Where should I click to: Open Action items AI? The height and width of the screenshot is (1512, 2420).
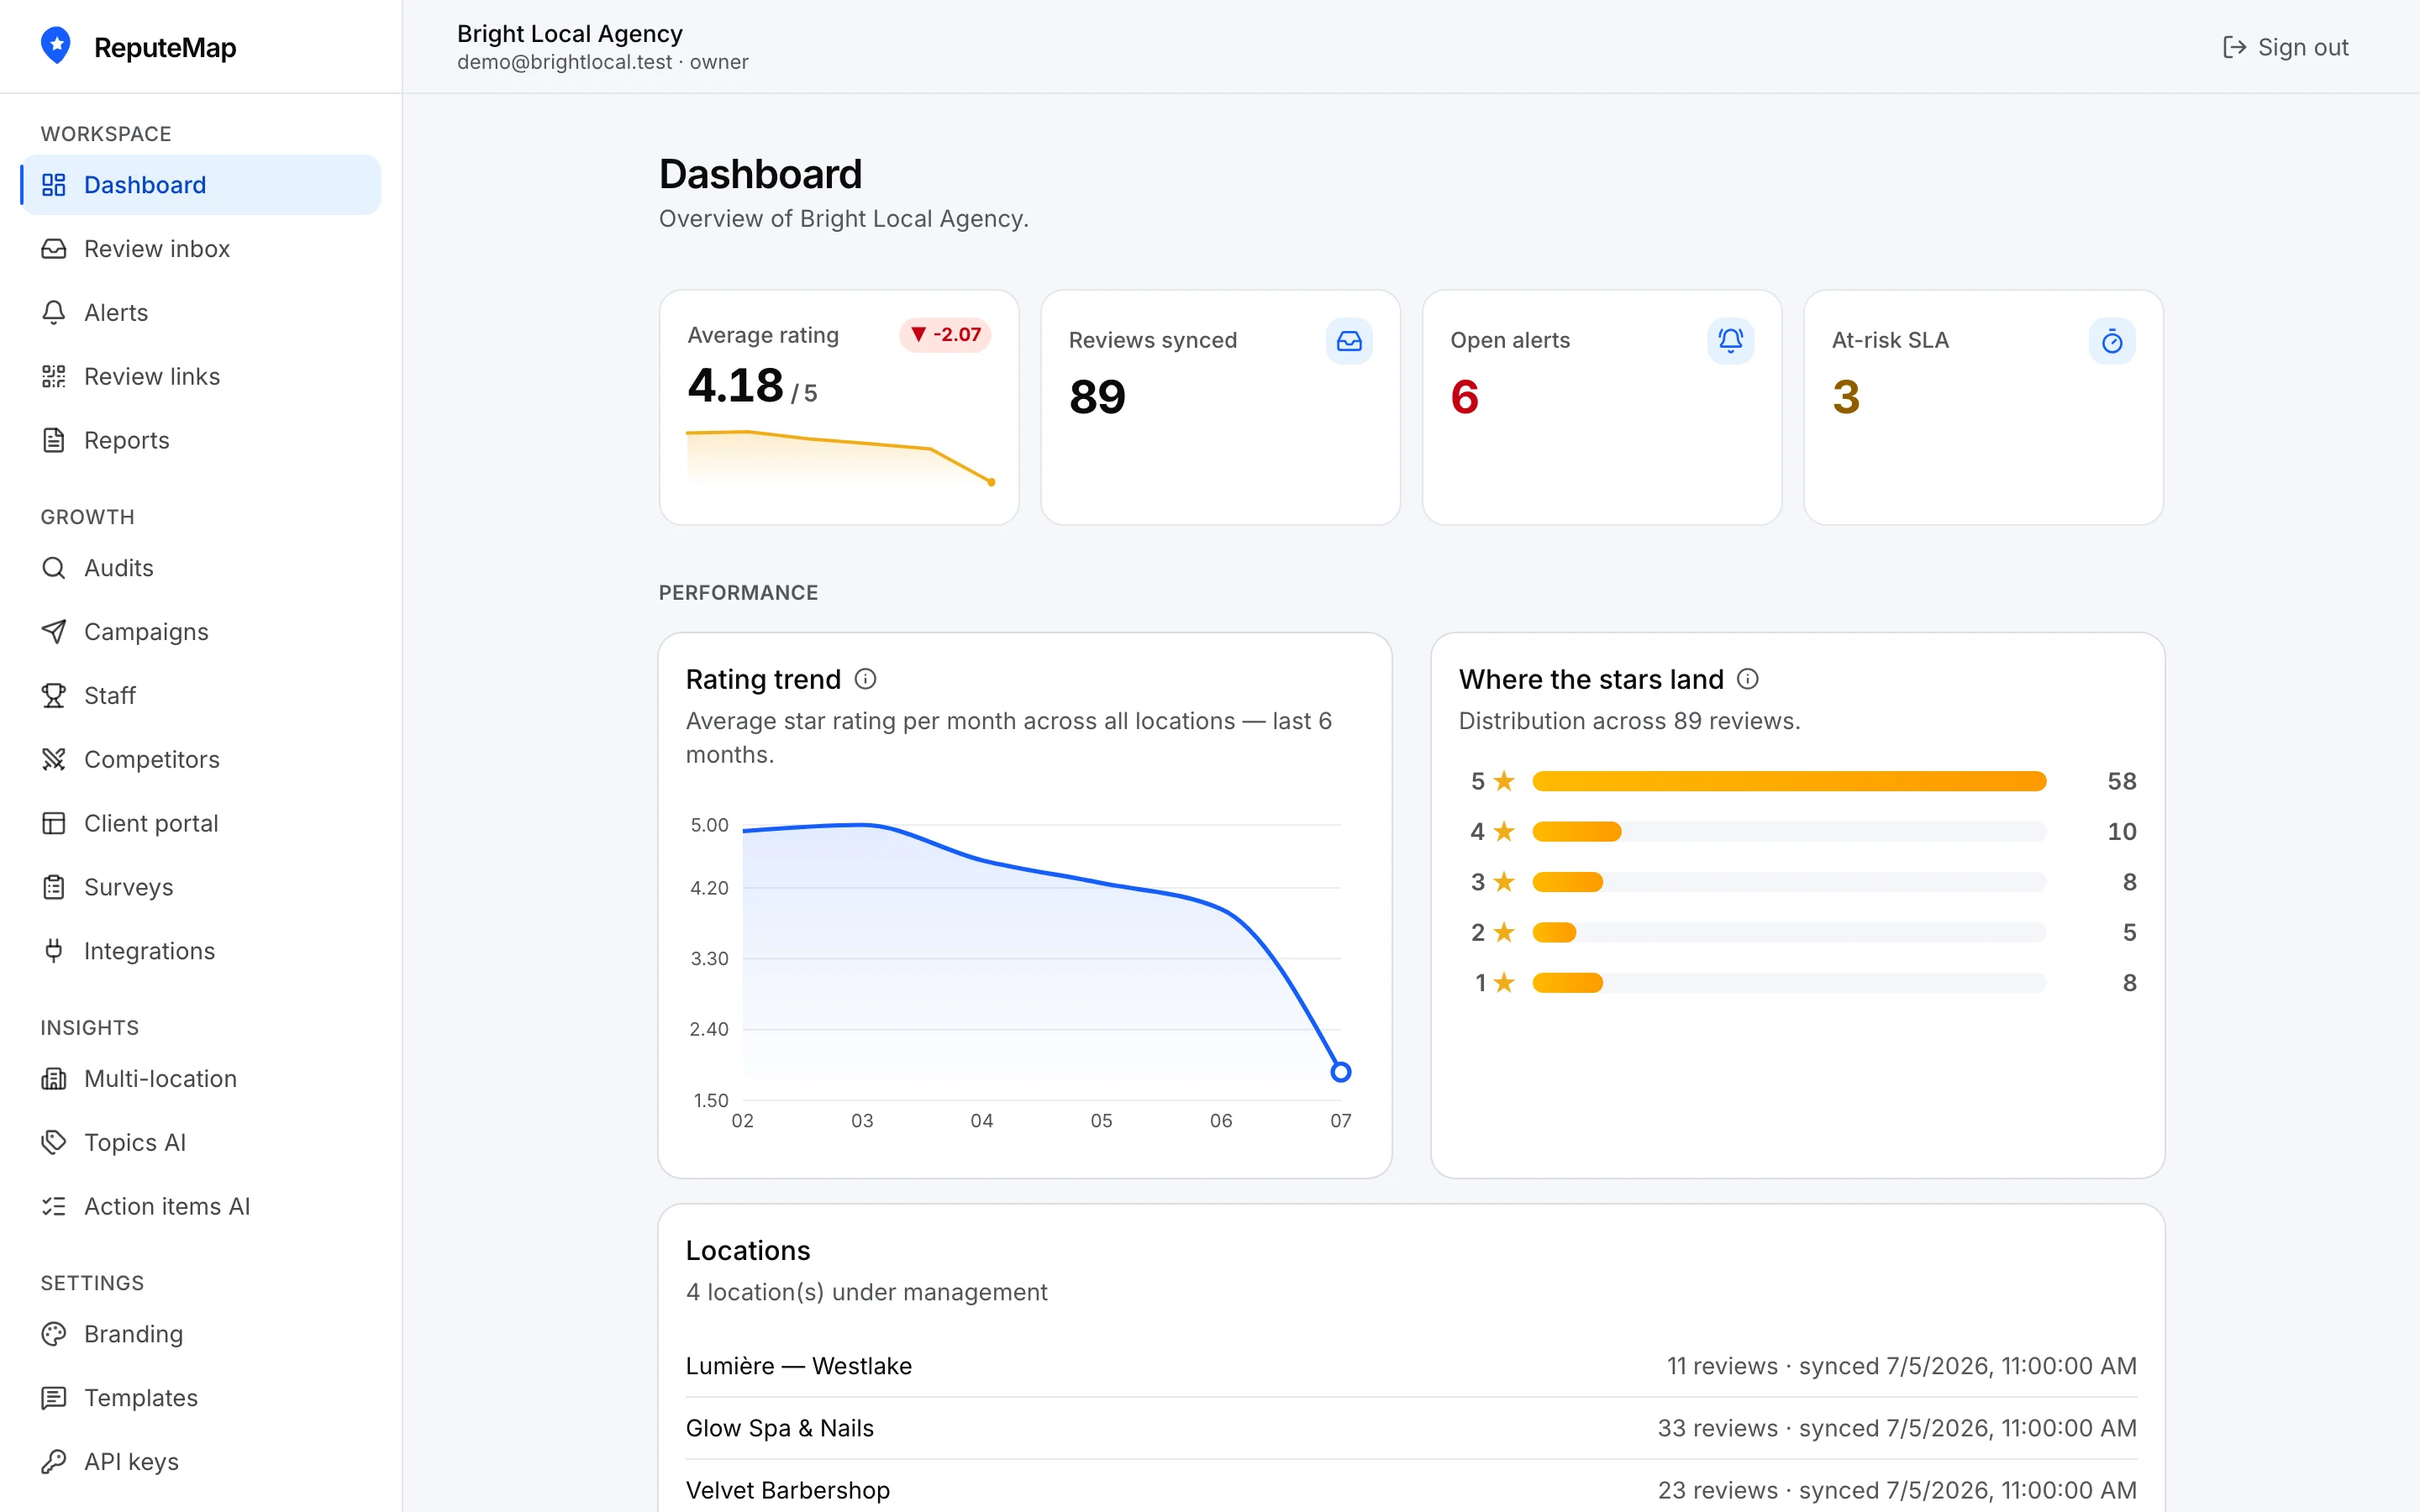(x=201, y=1207)
